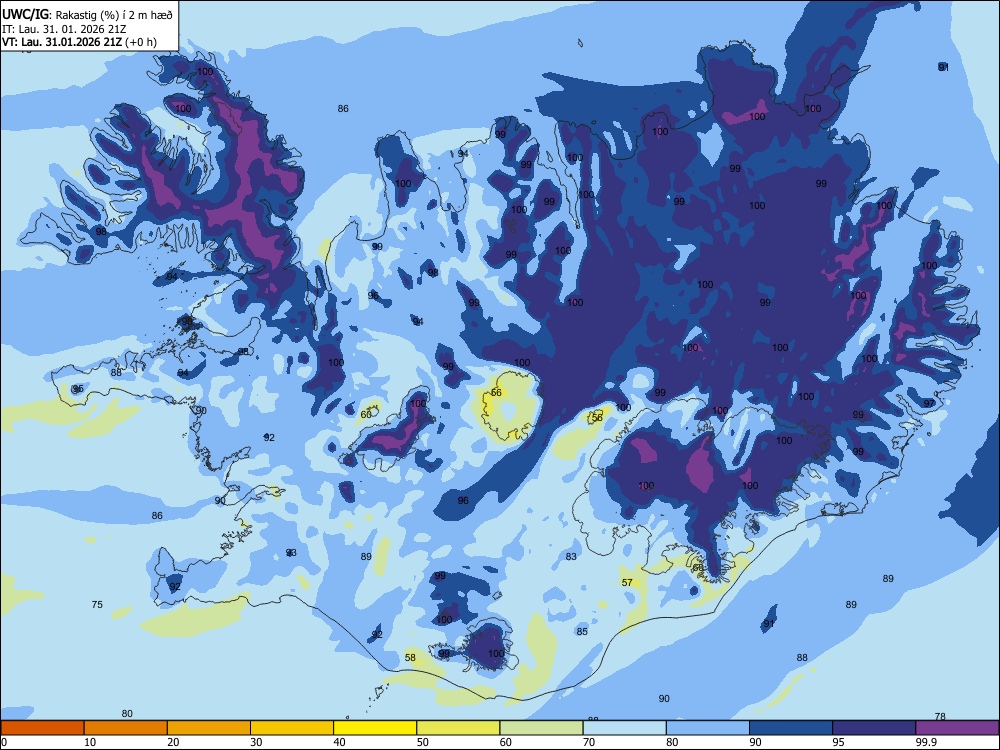
Task: Click the 30–40% amber legend swatch
Action: coord(292,728)
